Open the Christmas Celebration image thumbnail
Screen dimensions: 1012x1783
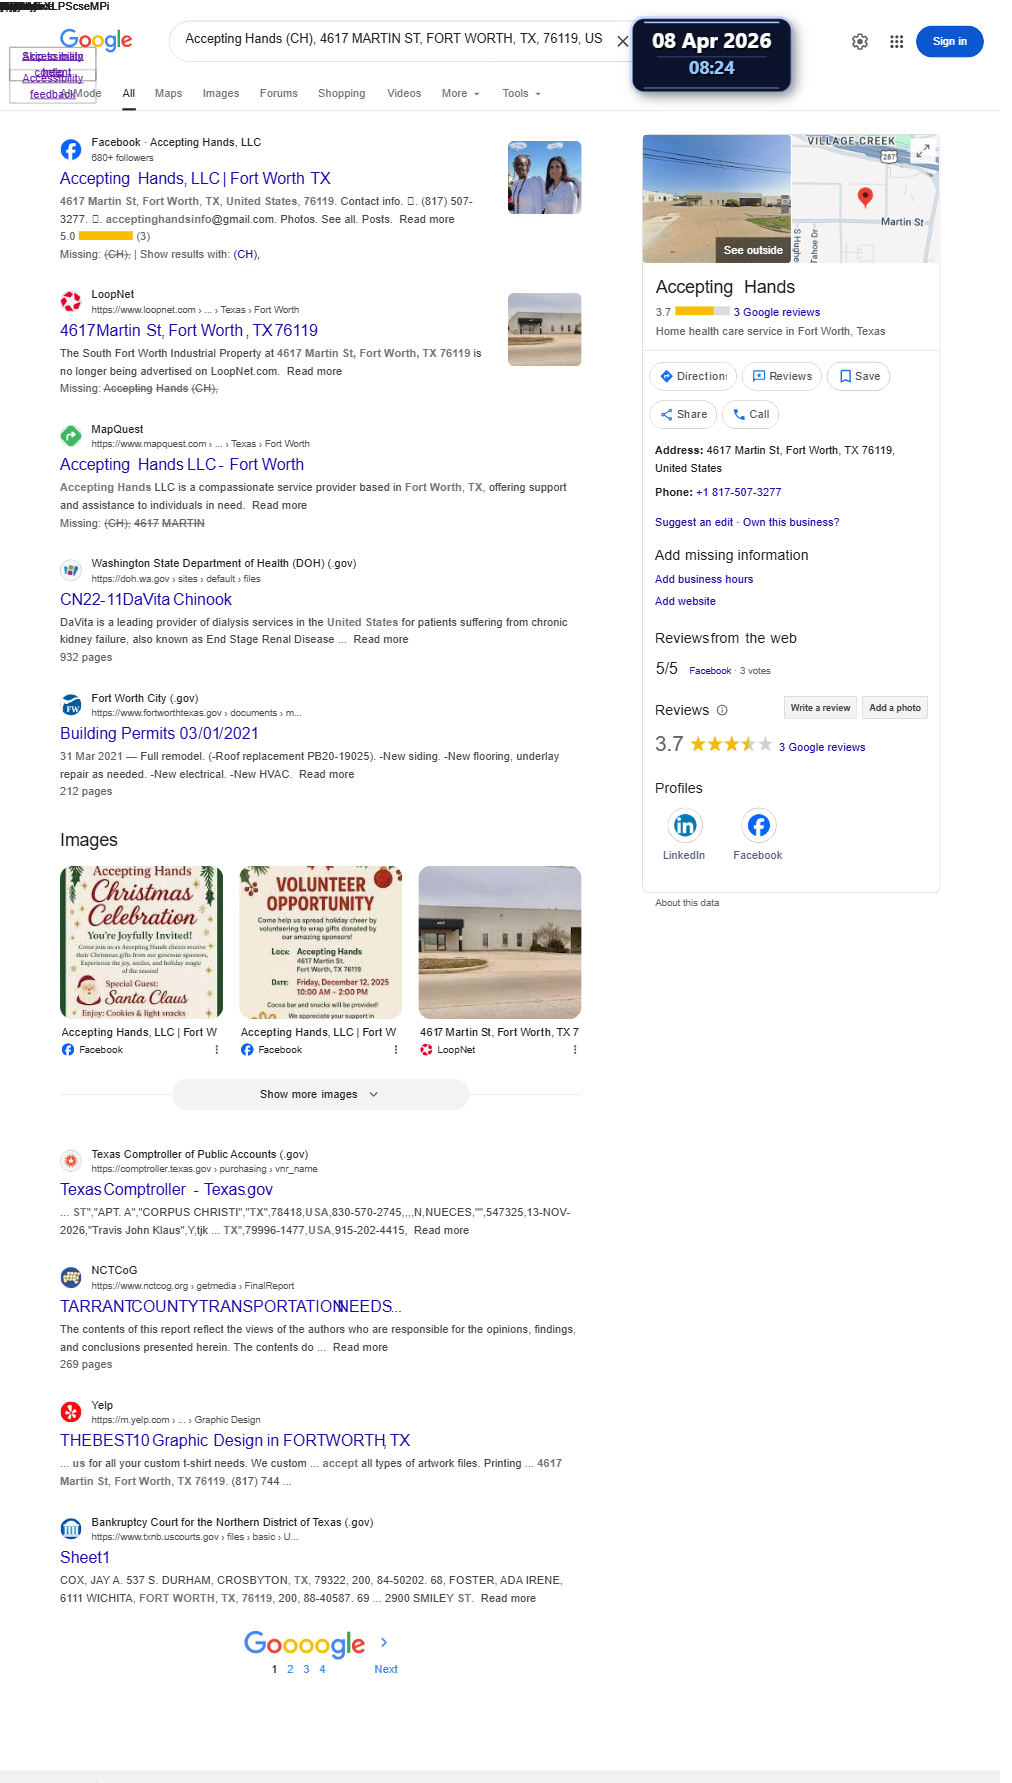(x=141, y=942)
